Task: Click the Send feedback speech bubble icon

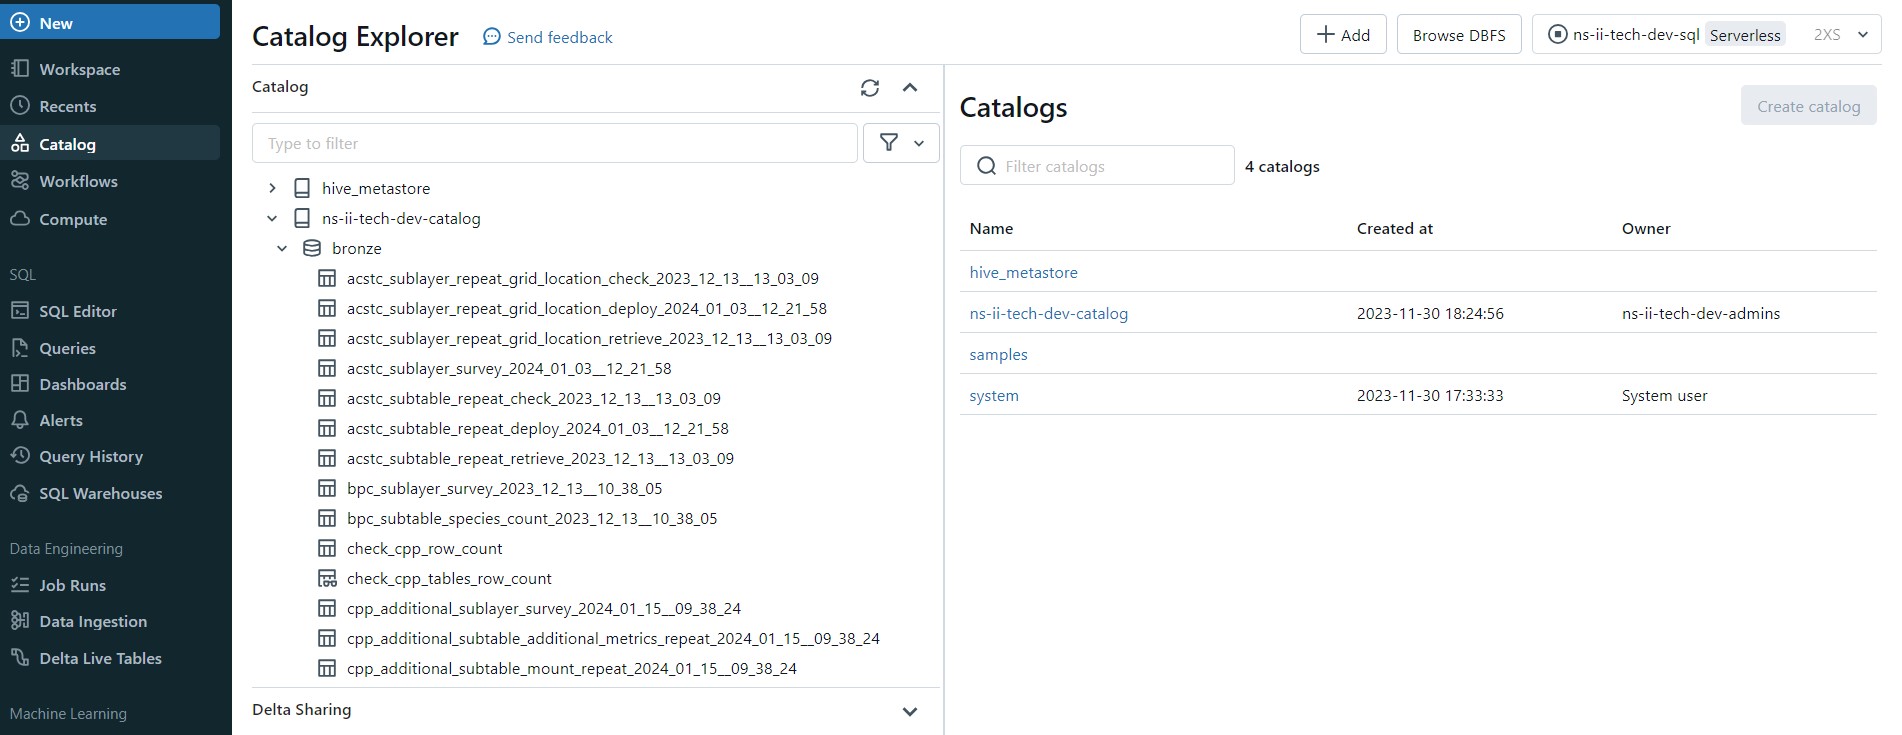Action: point(491,37)
